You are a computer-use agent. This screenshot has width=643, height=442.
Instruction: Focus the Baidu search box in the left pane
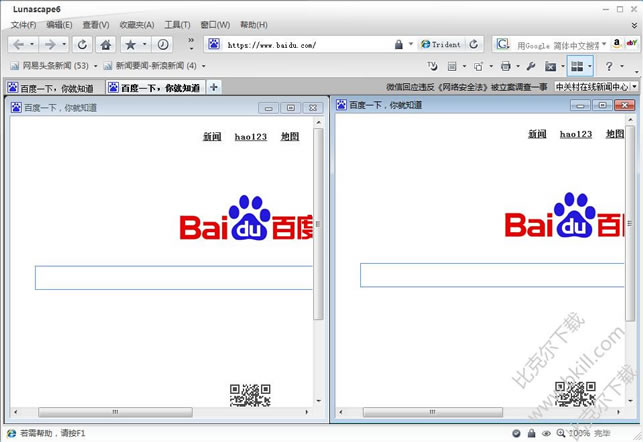(x=174, y=278)
